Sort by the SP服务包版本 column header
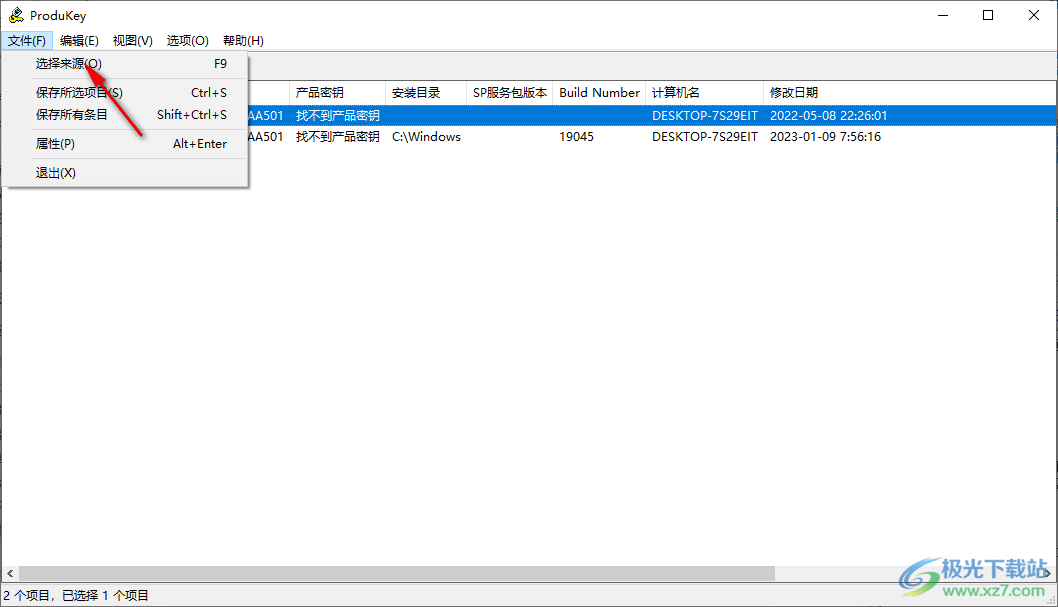 tap(509, 92)
